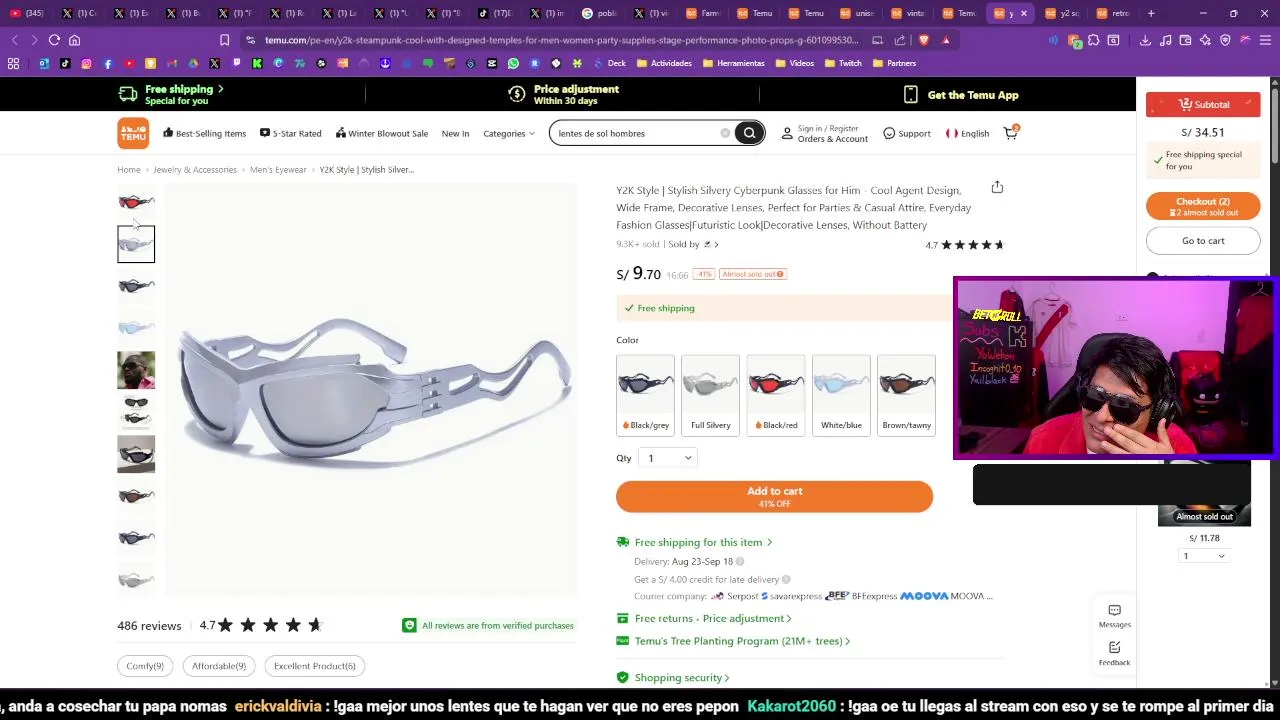Expand Free shipping for this item
Image resolution: width=1280 pixels, height=720 pixels.
click(703, 542)
